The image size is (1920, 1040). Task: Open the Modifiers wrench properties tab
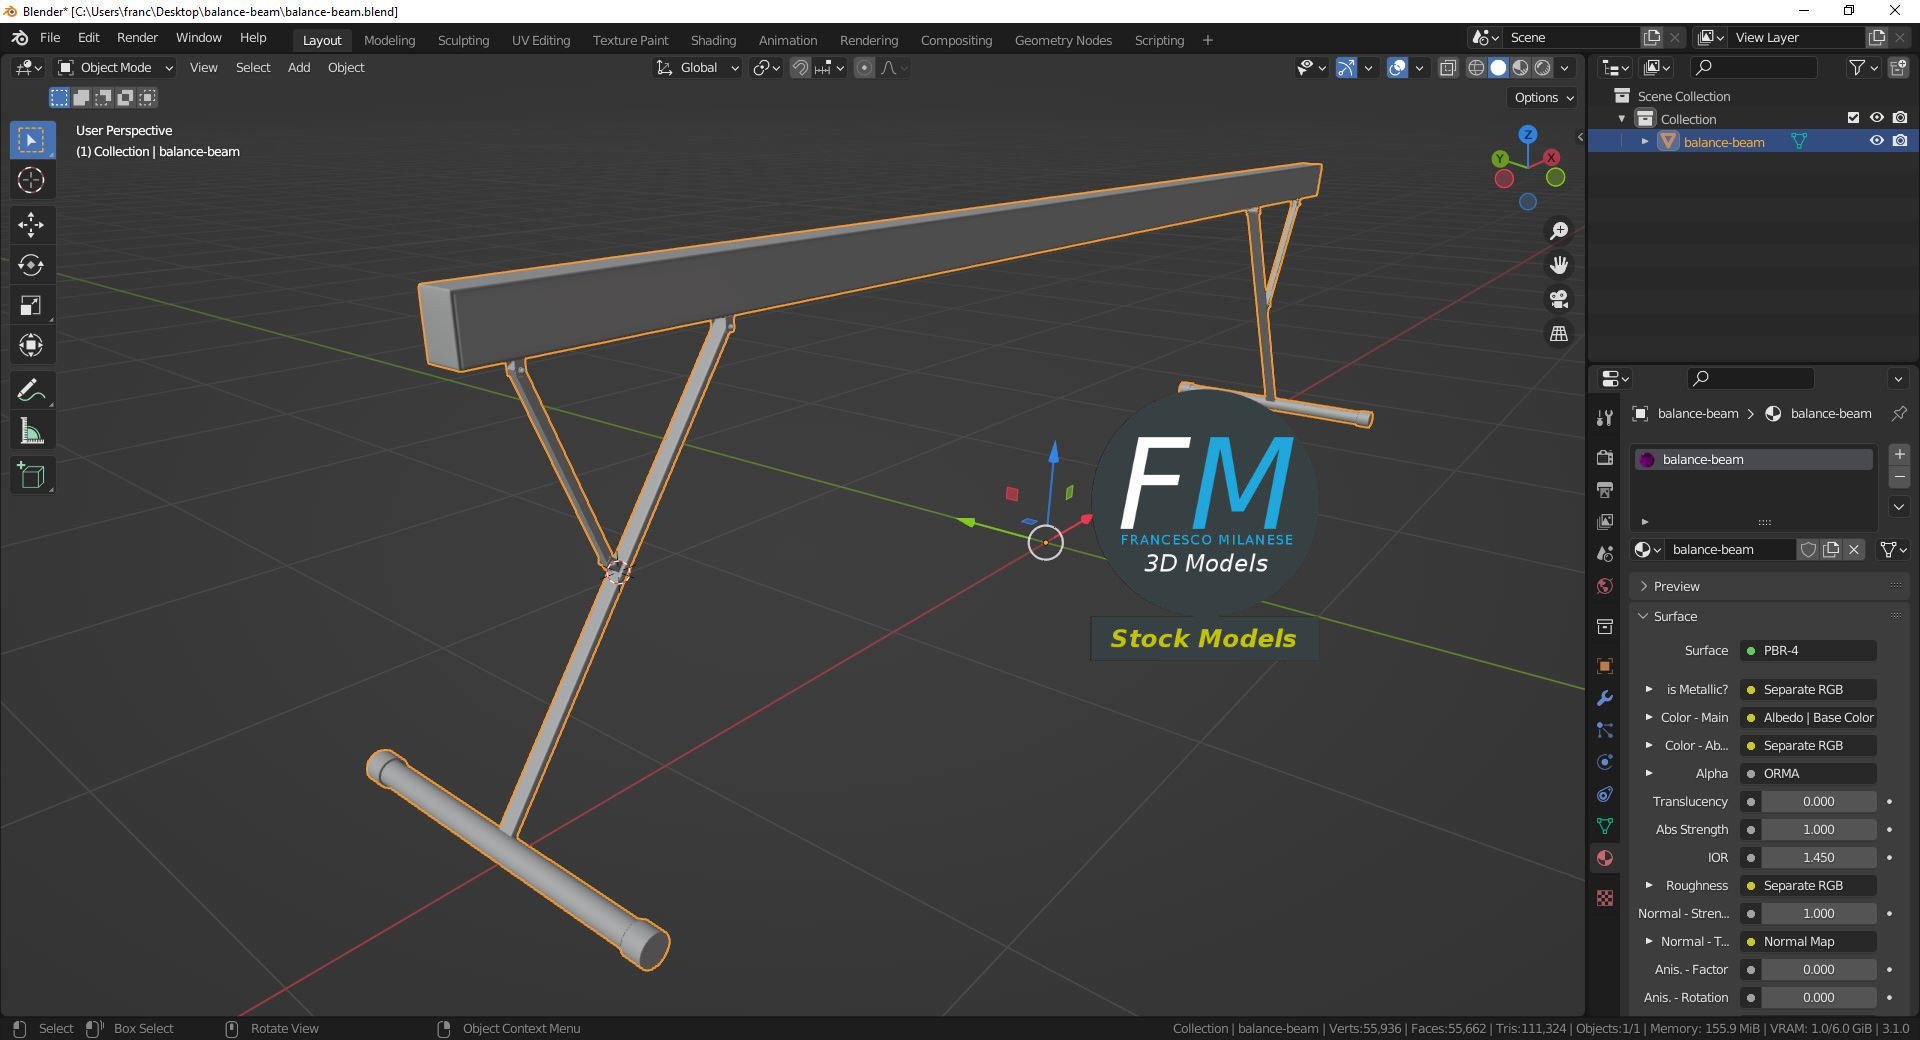coord(1605,698)
